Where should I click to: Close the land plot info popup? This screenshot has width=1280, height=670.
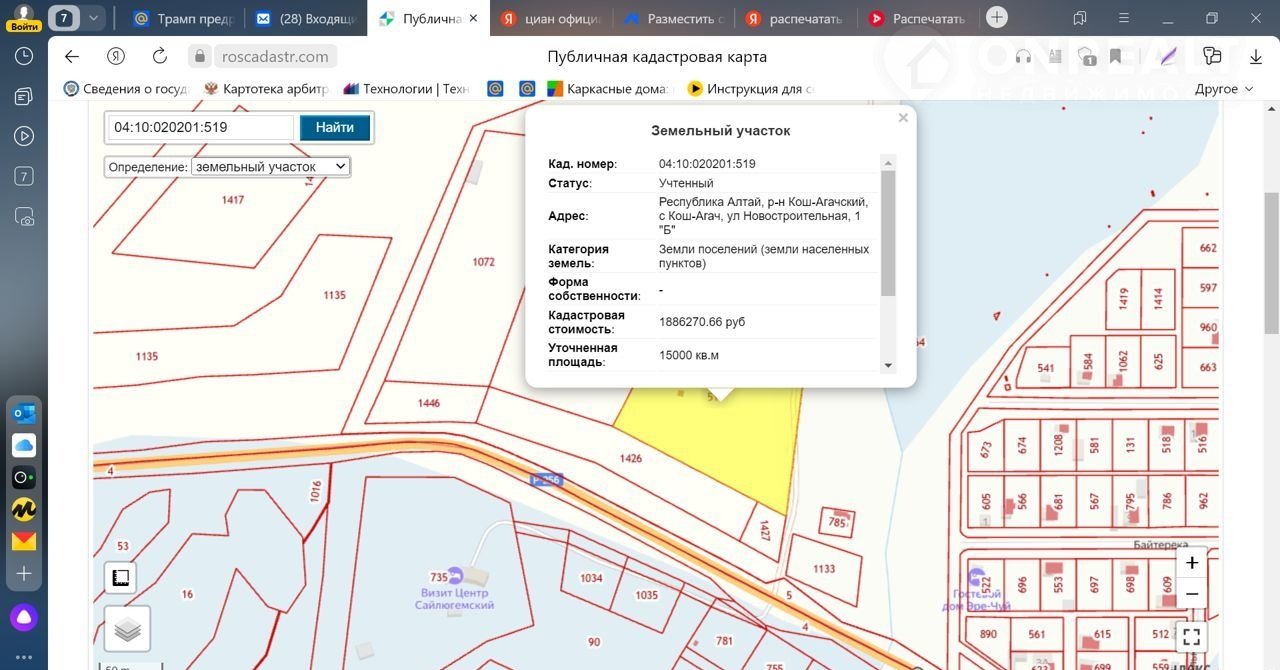tap(903, 118)
